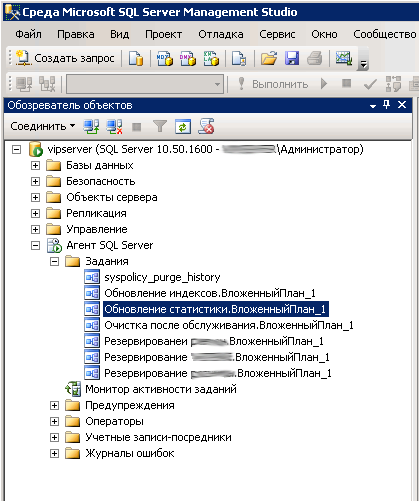The width and height of the screenshot is (419, 501).
Task: Click the vipserver server database icon
Action: (36, 149)
